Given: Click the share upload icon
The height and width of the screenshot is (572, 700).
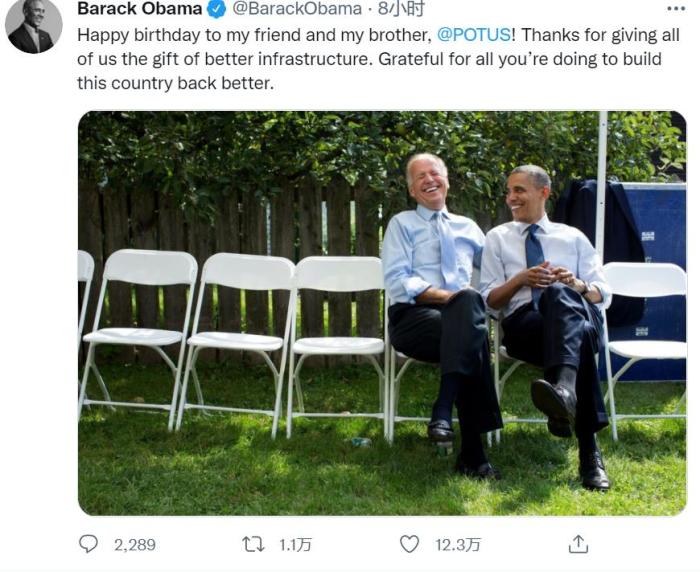Looking at the screenshot, I should coord(578,544).
